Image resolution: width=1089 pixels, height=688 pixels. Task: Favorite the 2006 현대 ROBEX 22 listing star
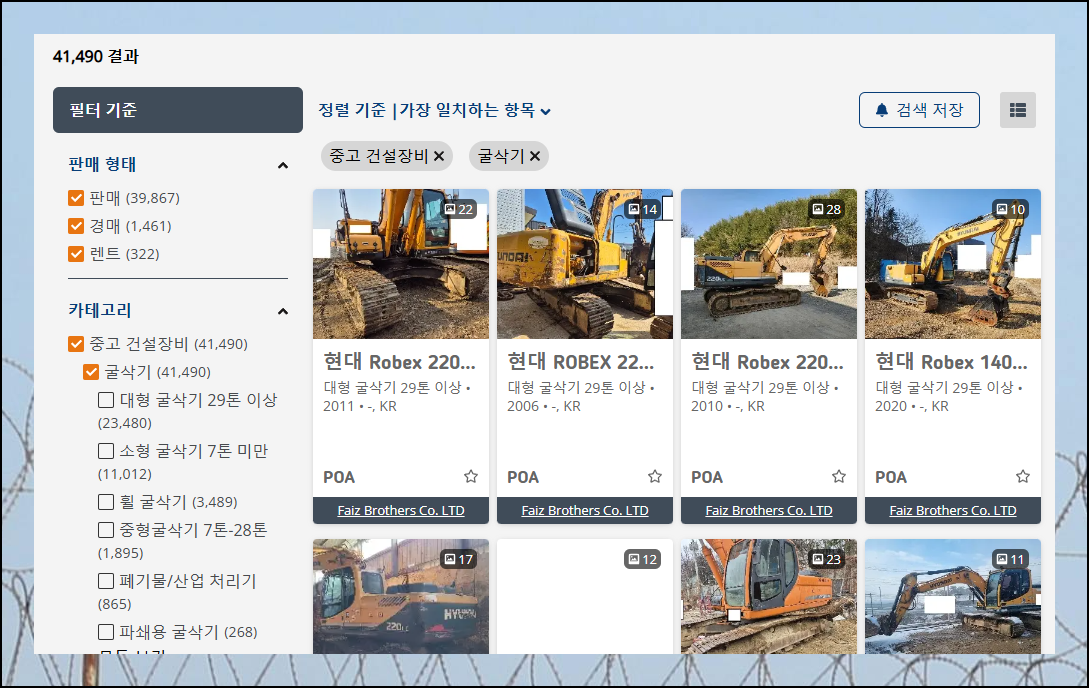tap(655, 476)
